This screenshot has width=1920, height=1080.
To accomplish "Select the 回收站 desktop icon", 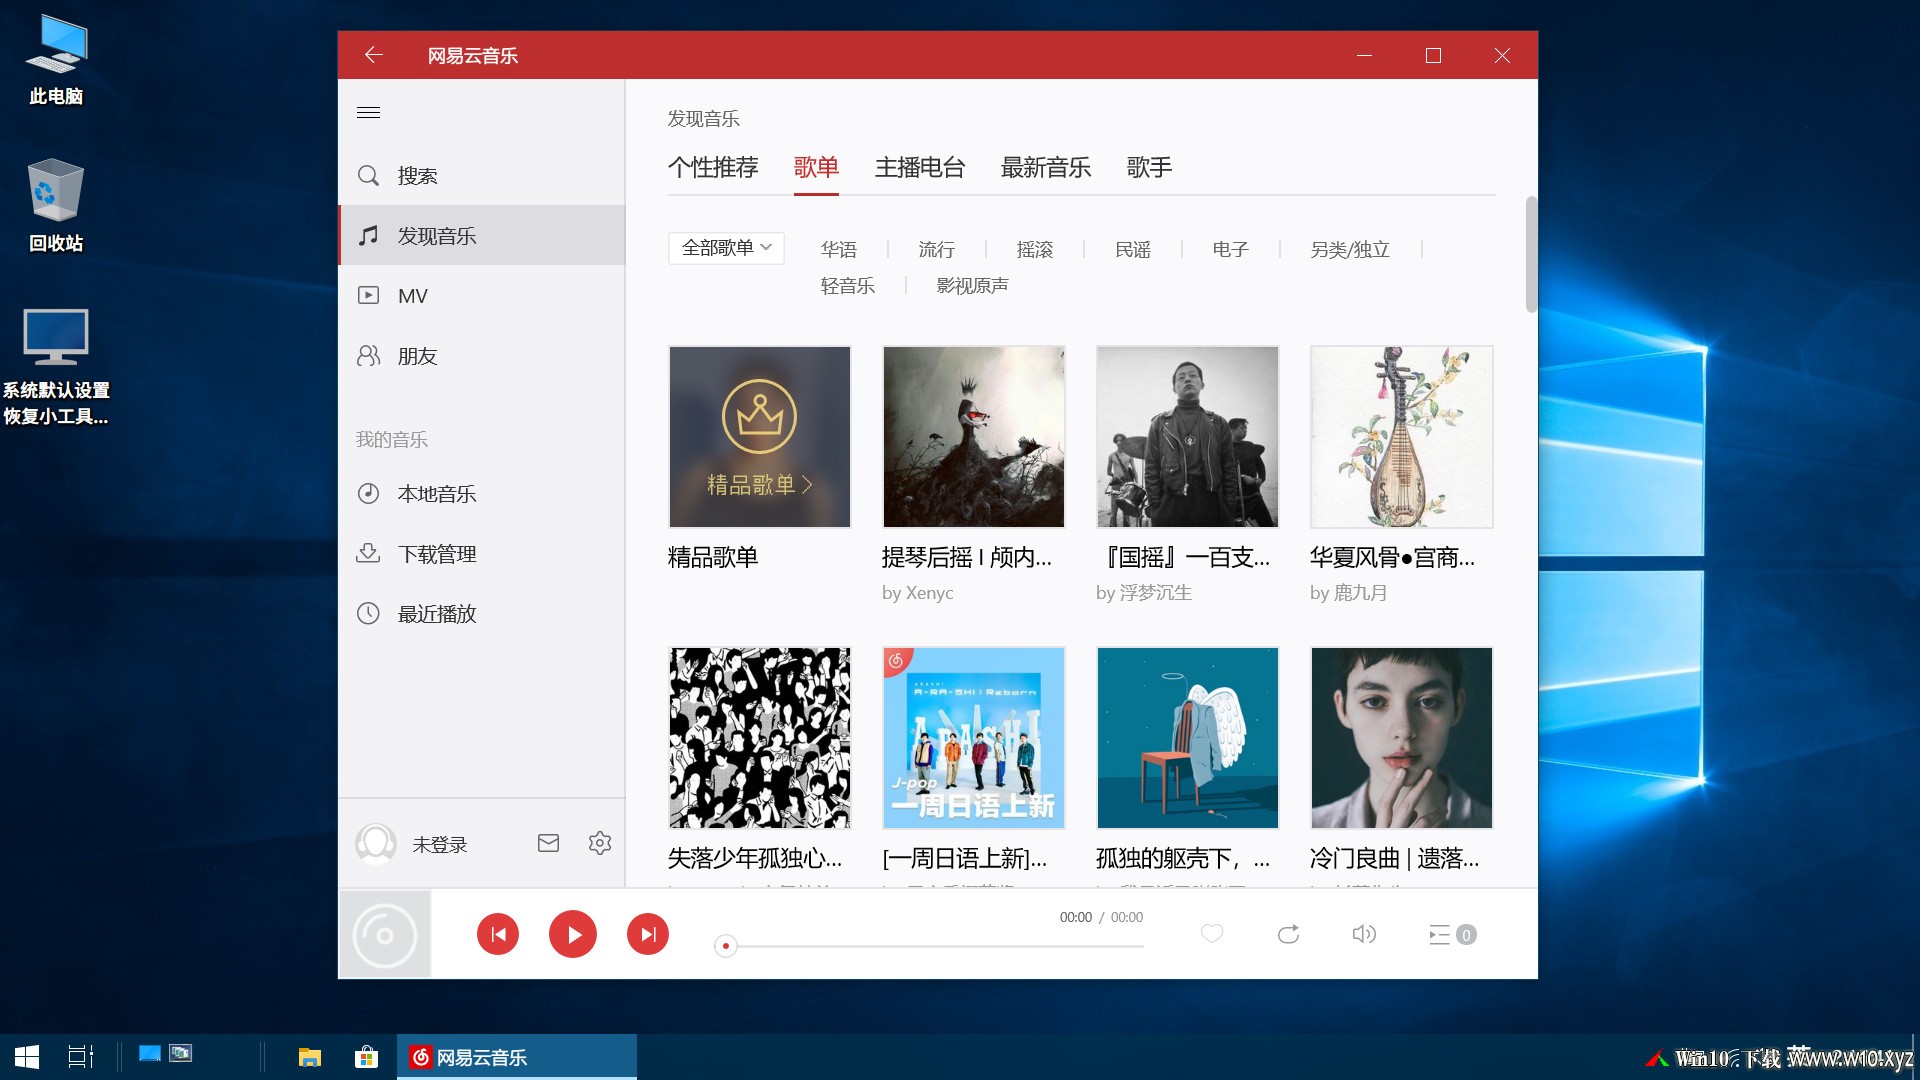I will coord(56,206).
